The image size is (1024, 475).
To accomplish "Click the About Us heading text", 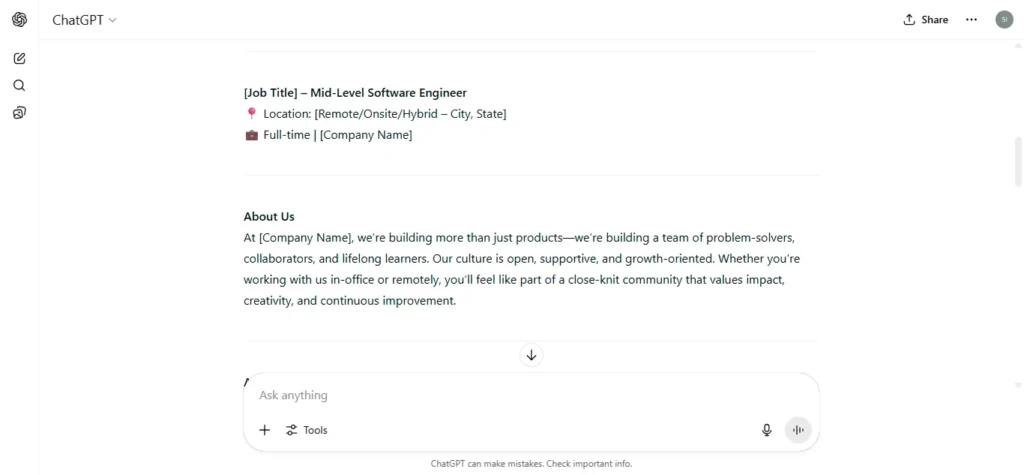I will [269, 216].
